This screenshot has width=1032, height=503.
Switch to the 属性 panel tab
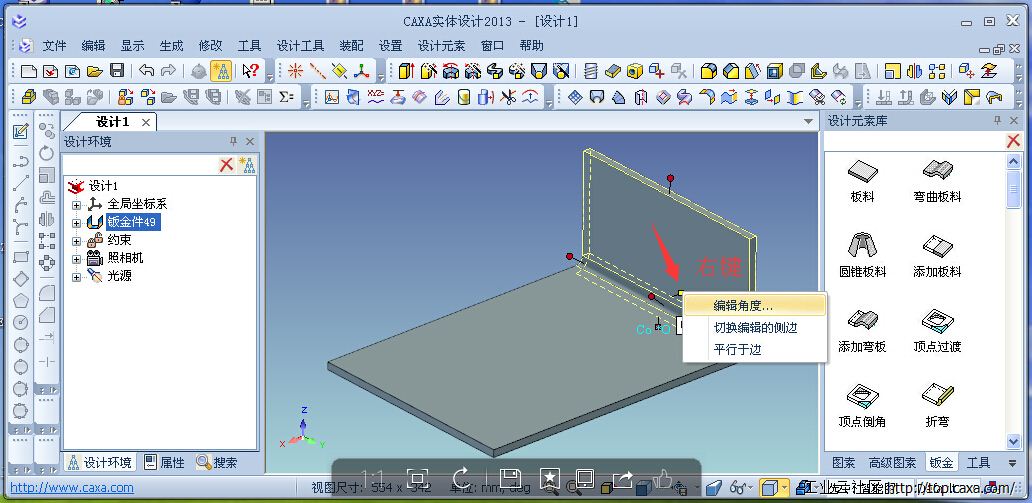pyautogui.click(x=165, y=462)
